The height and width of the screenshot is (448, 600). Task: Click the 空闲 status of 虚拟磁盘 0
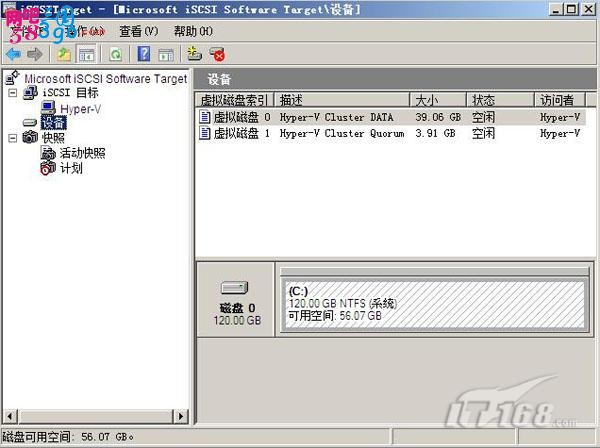click(483, 117)
